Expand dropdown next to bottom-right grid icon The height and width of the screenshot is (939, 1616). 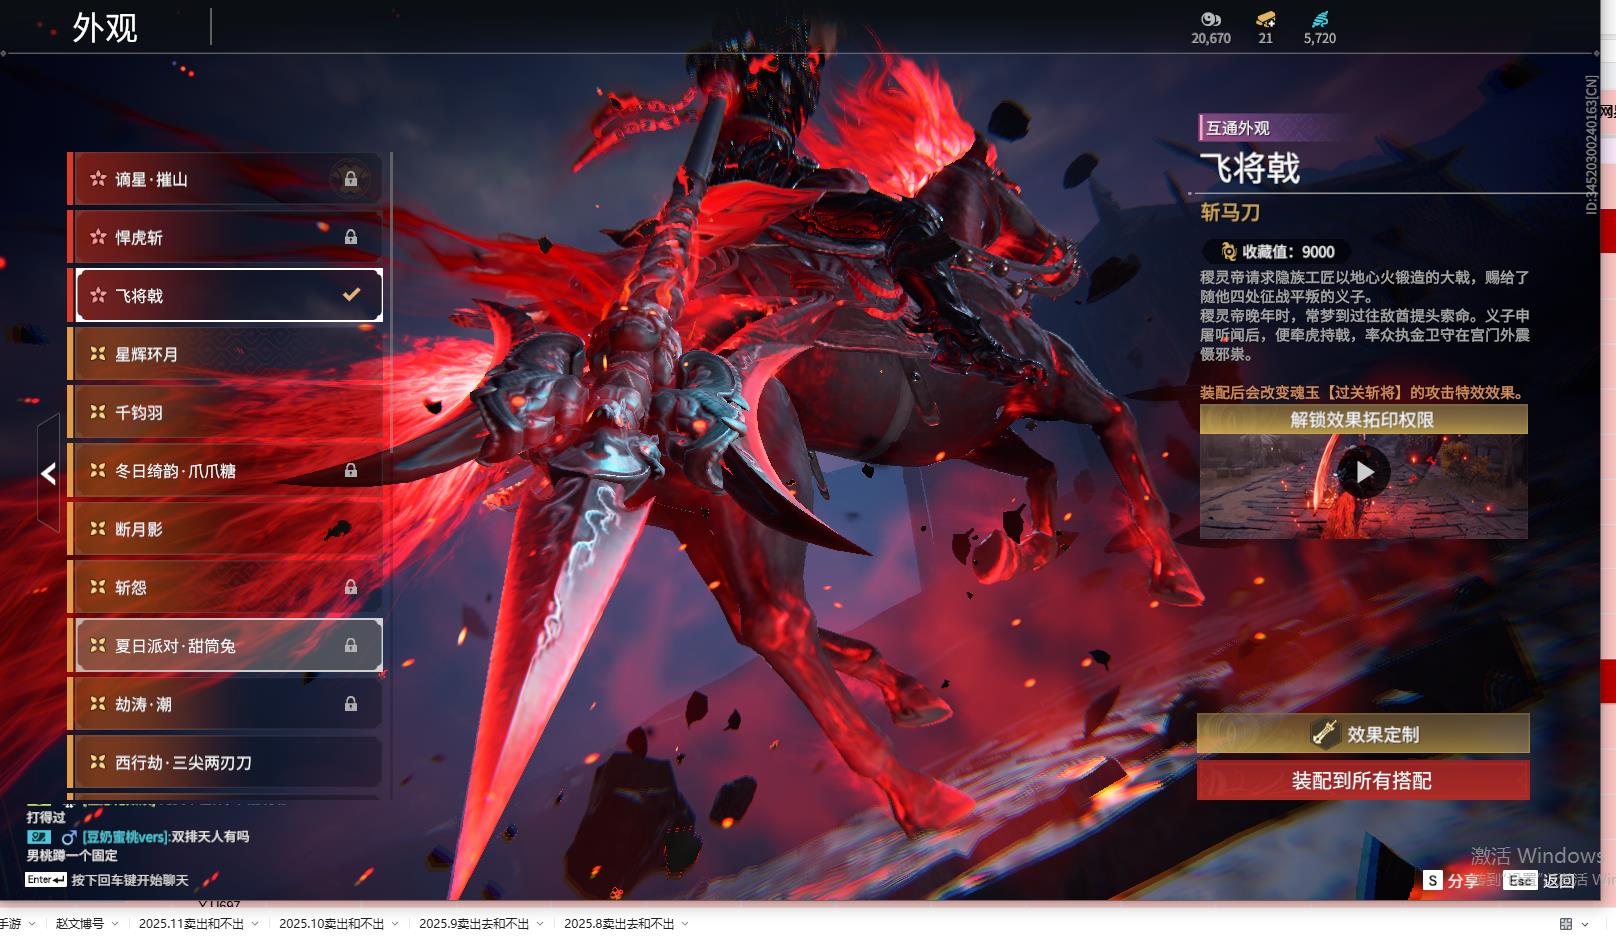pyautogui.click(x=1585, y=924)
